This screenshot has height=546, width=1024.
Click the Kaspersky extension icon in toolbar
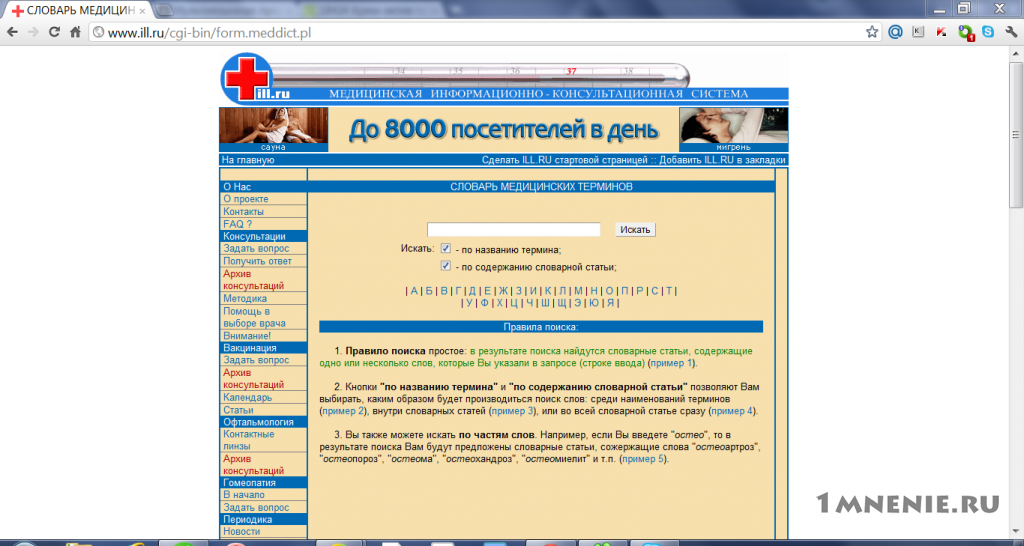click(x=941, y=32)
